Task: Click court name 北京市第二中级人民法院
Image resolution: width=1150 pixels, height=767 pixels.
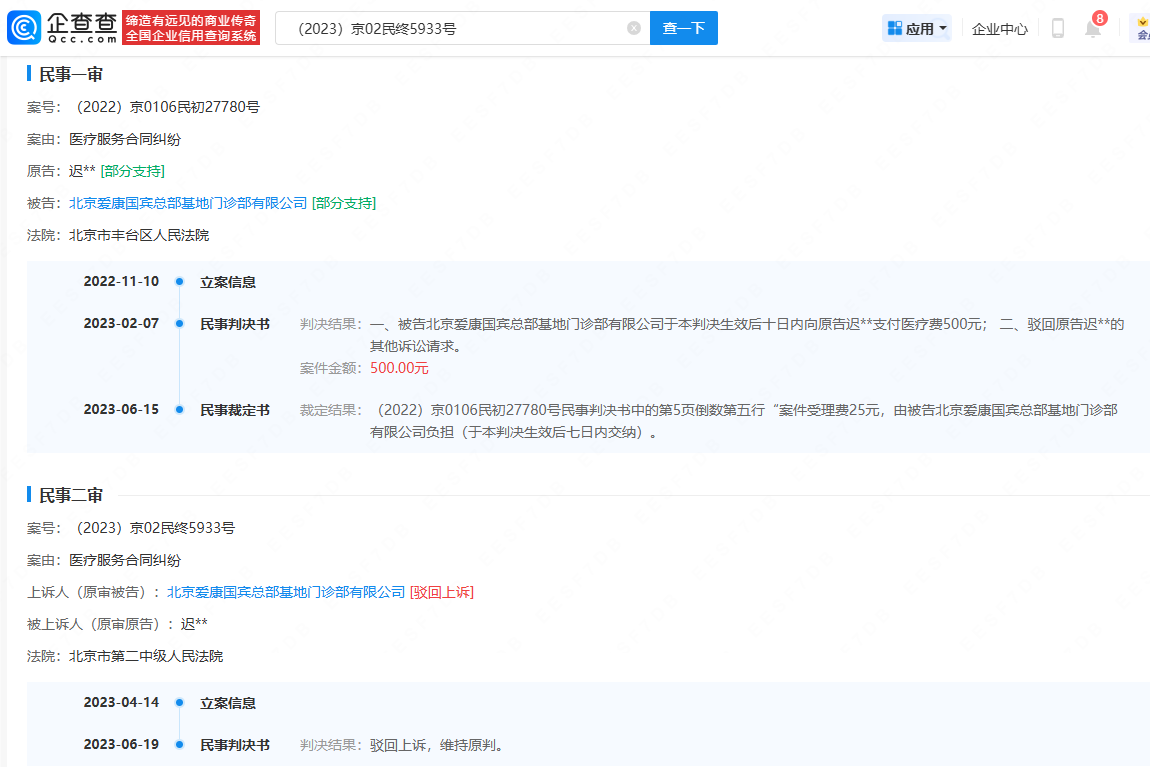Action: click(146, 656)
